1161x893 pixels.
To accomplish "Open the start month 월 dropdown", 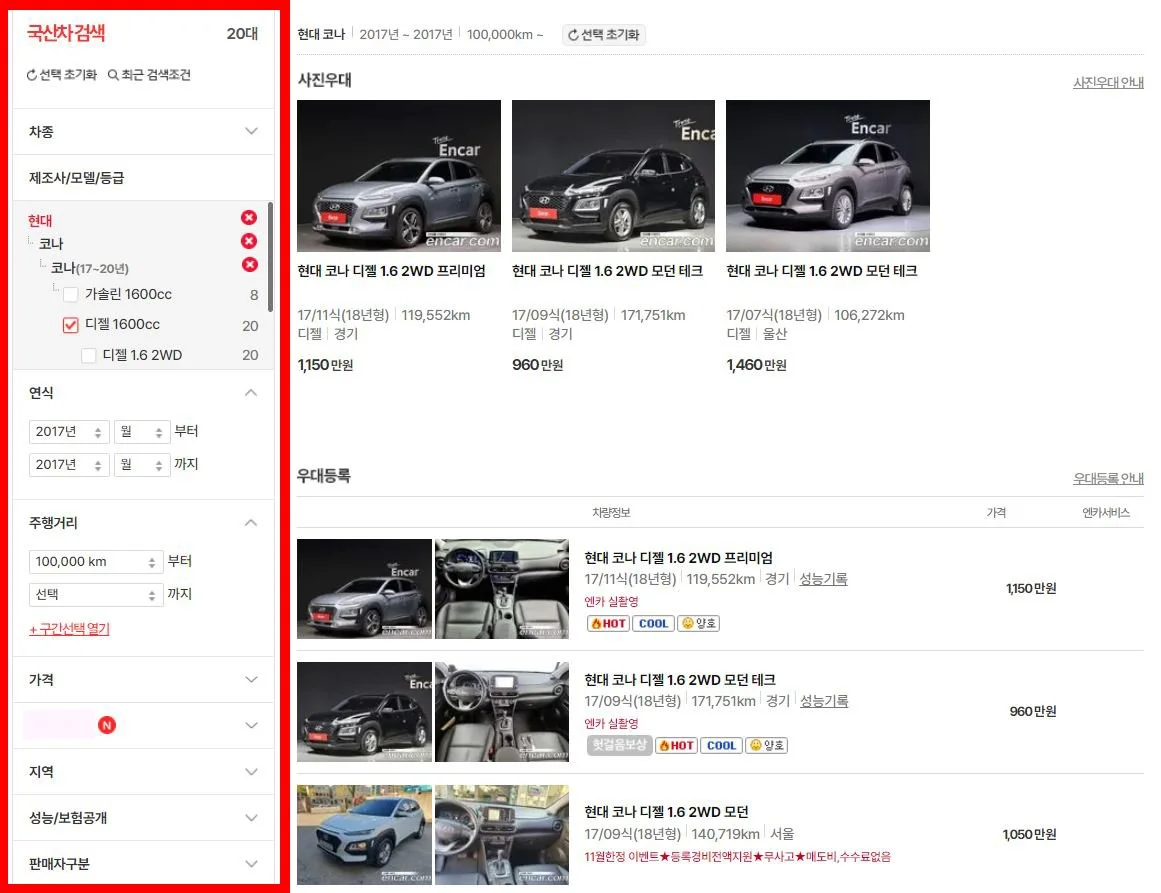I will click(x=142, y=432).
